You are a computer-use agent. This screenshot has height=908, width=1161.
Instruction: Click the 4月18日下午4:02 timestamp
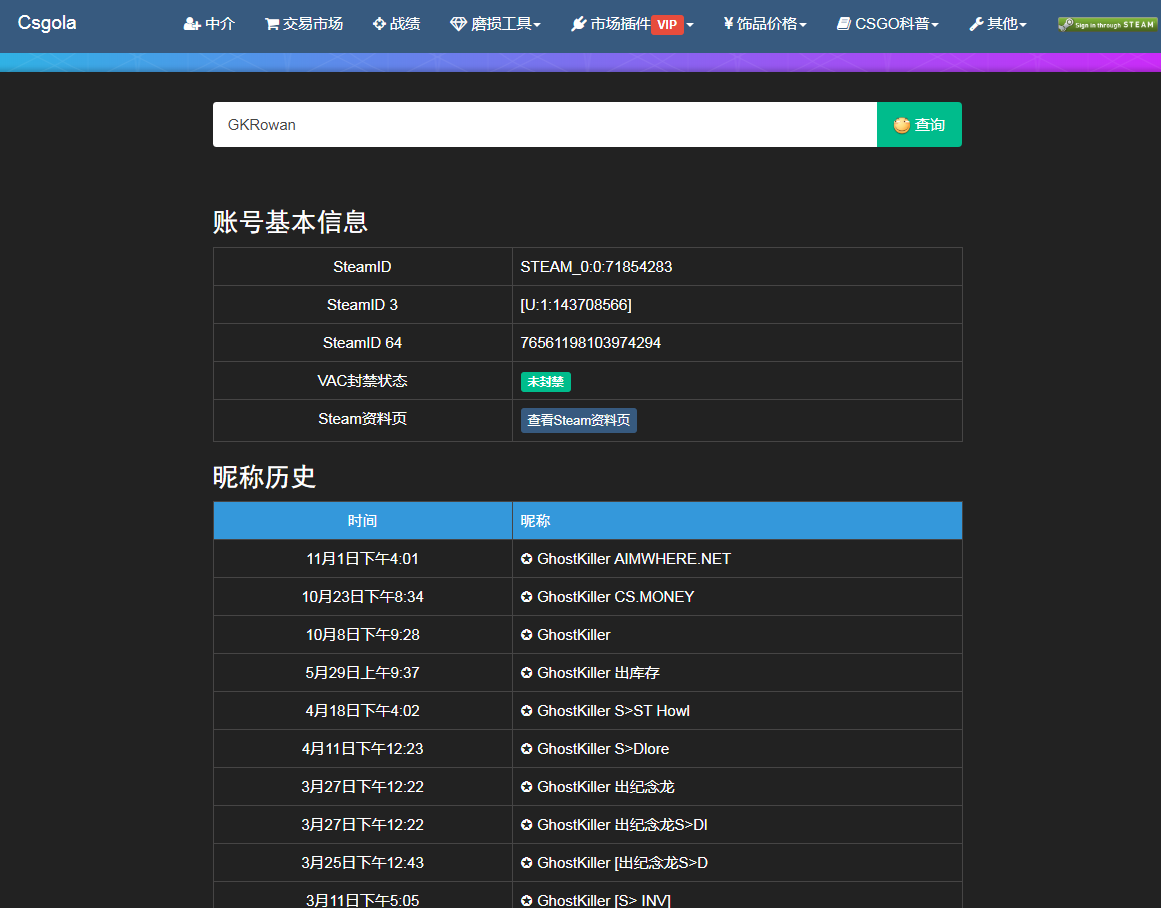363,711
